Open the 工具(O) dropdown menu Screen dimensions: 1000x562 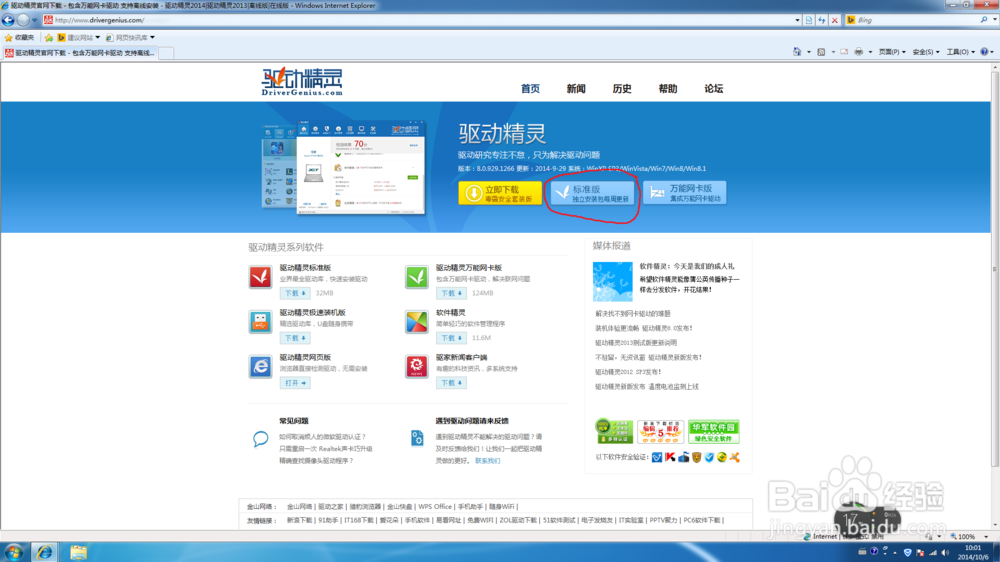click(x=960, y=52)
